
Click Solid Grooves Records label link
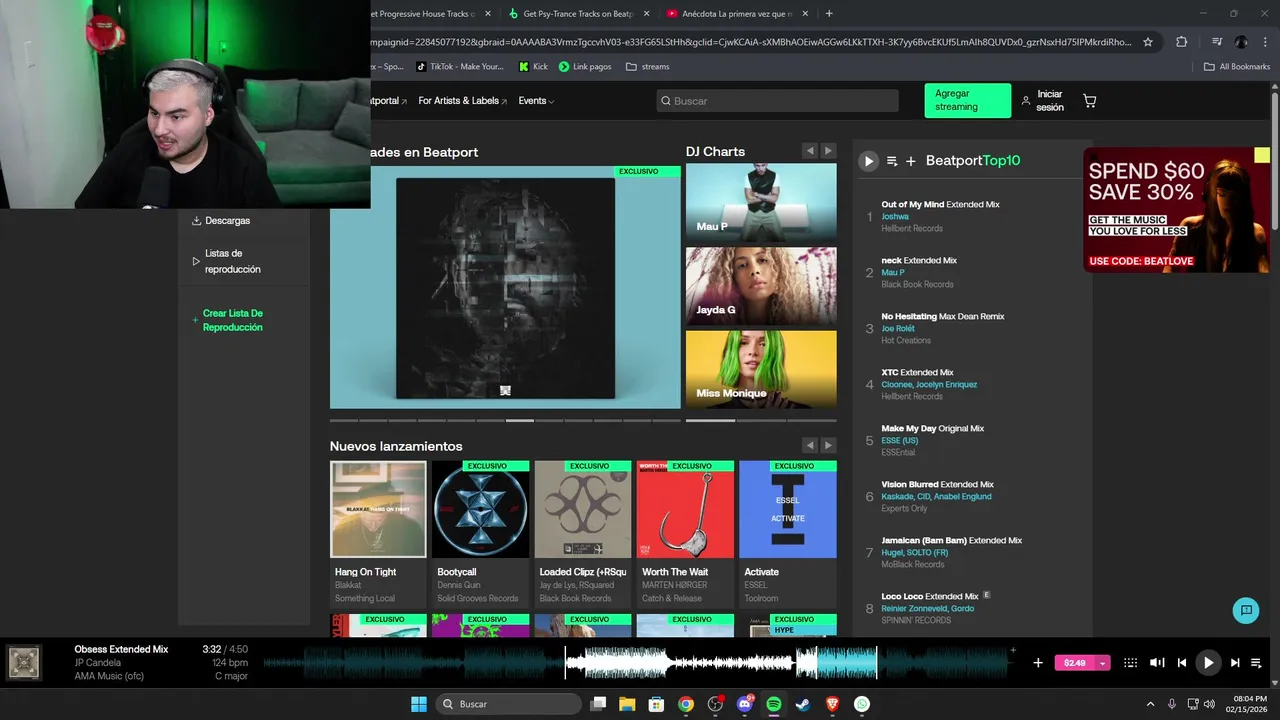coord(478,599)
